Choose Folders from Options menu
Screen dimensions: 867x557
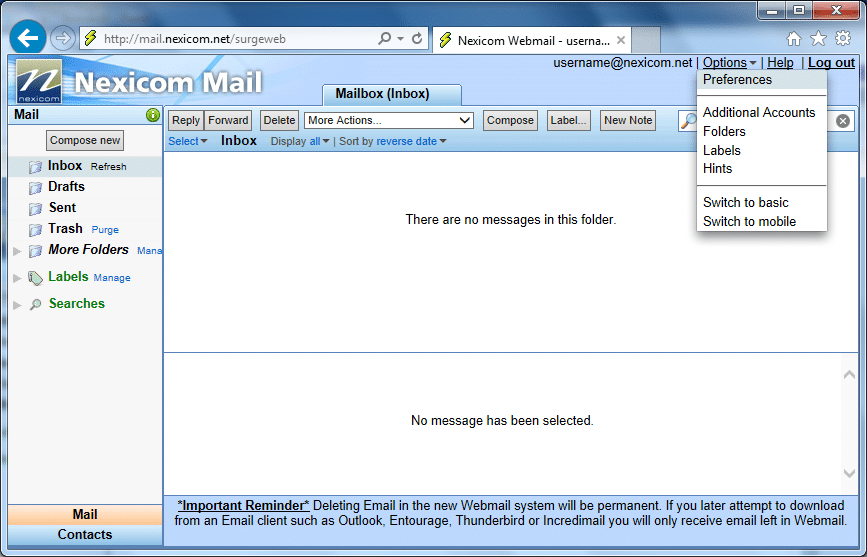pyautogui.click(x=761, y=131)
